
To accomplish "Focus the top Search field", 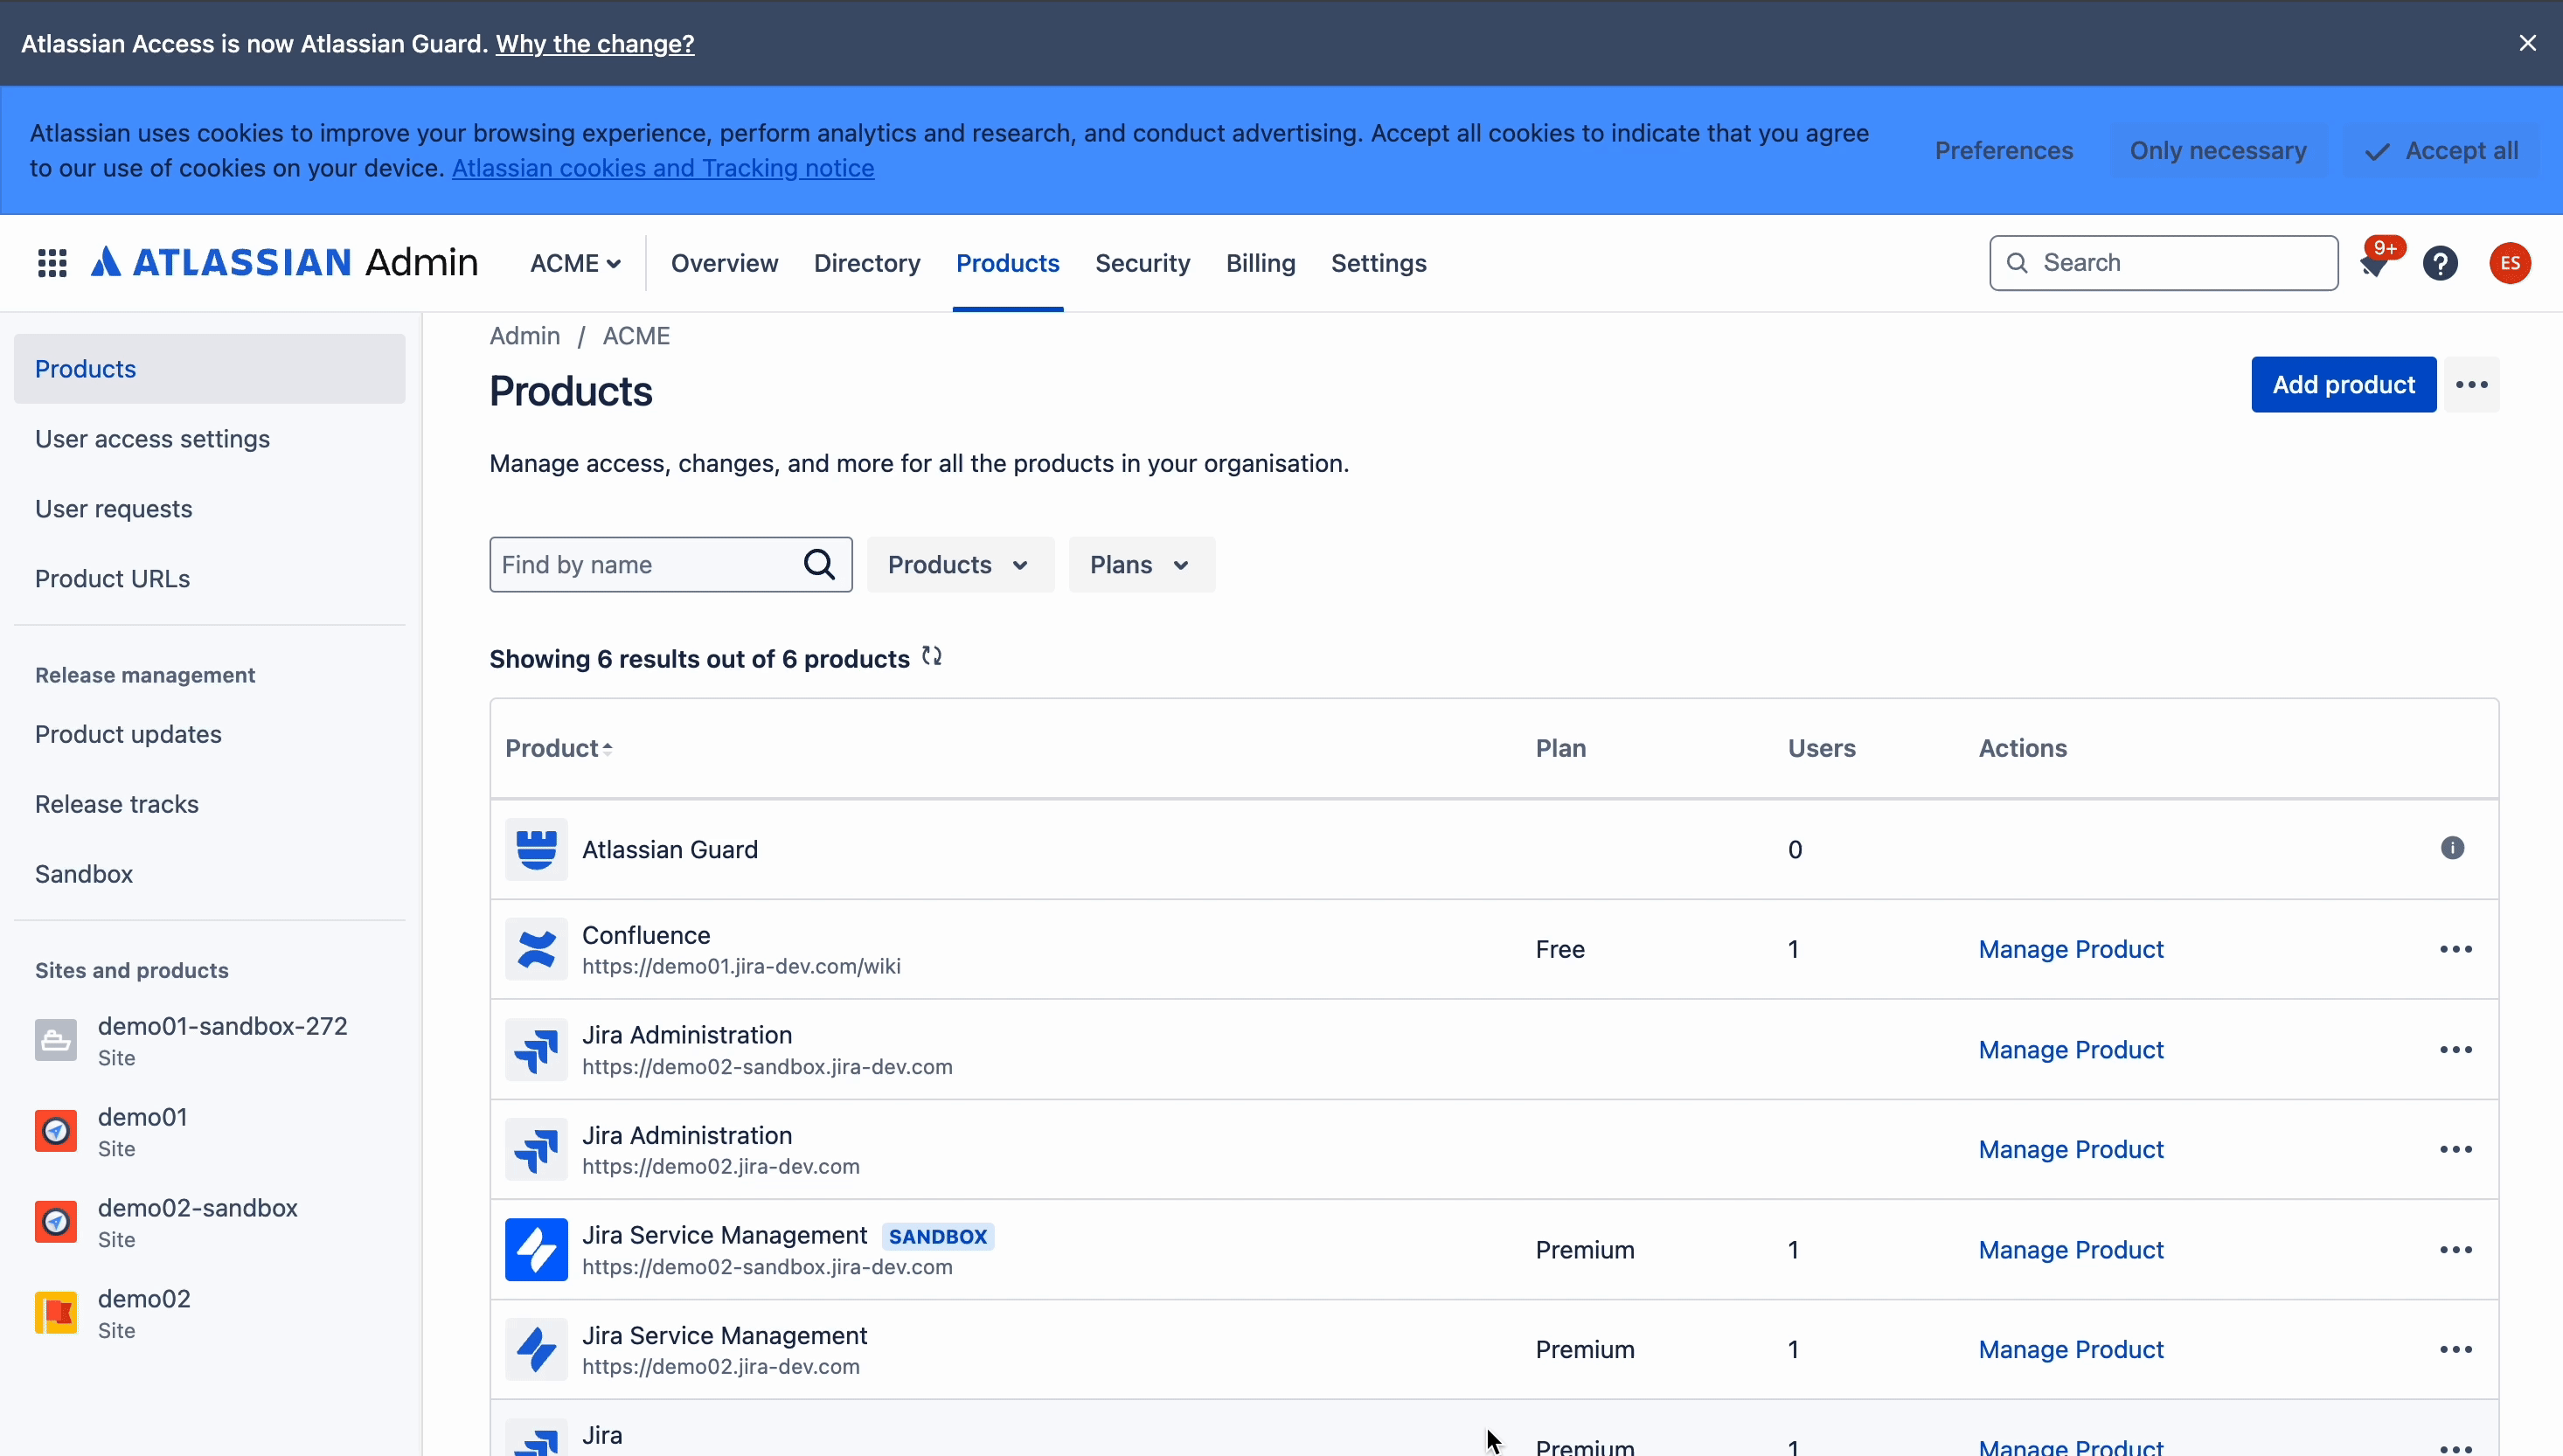I will (x=2163, y=263).
